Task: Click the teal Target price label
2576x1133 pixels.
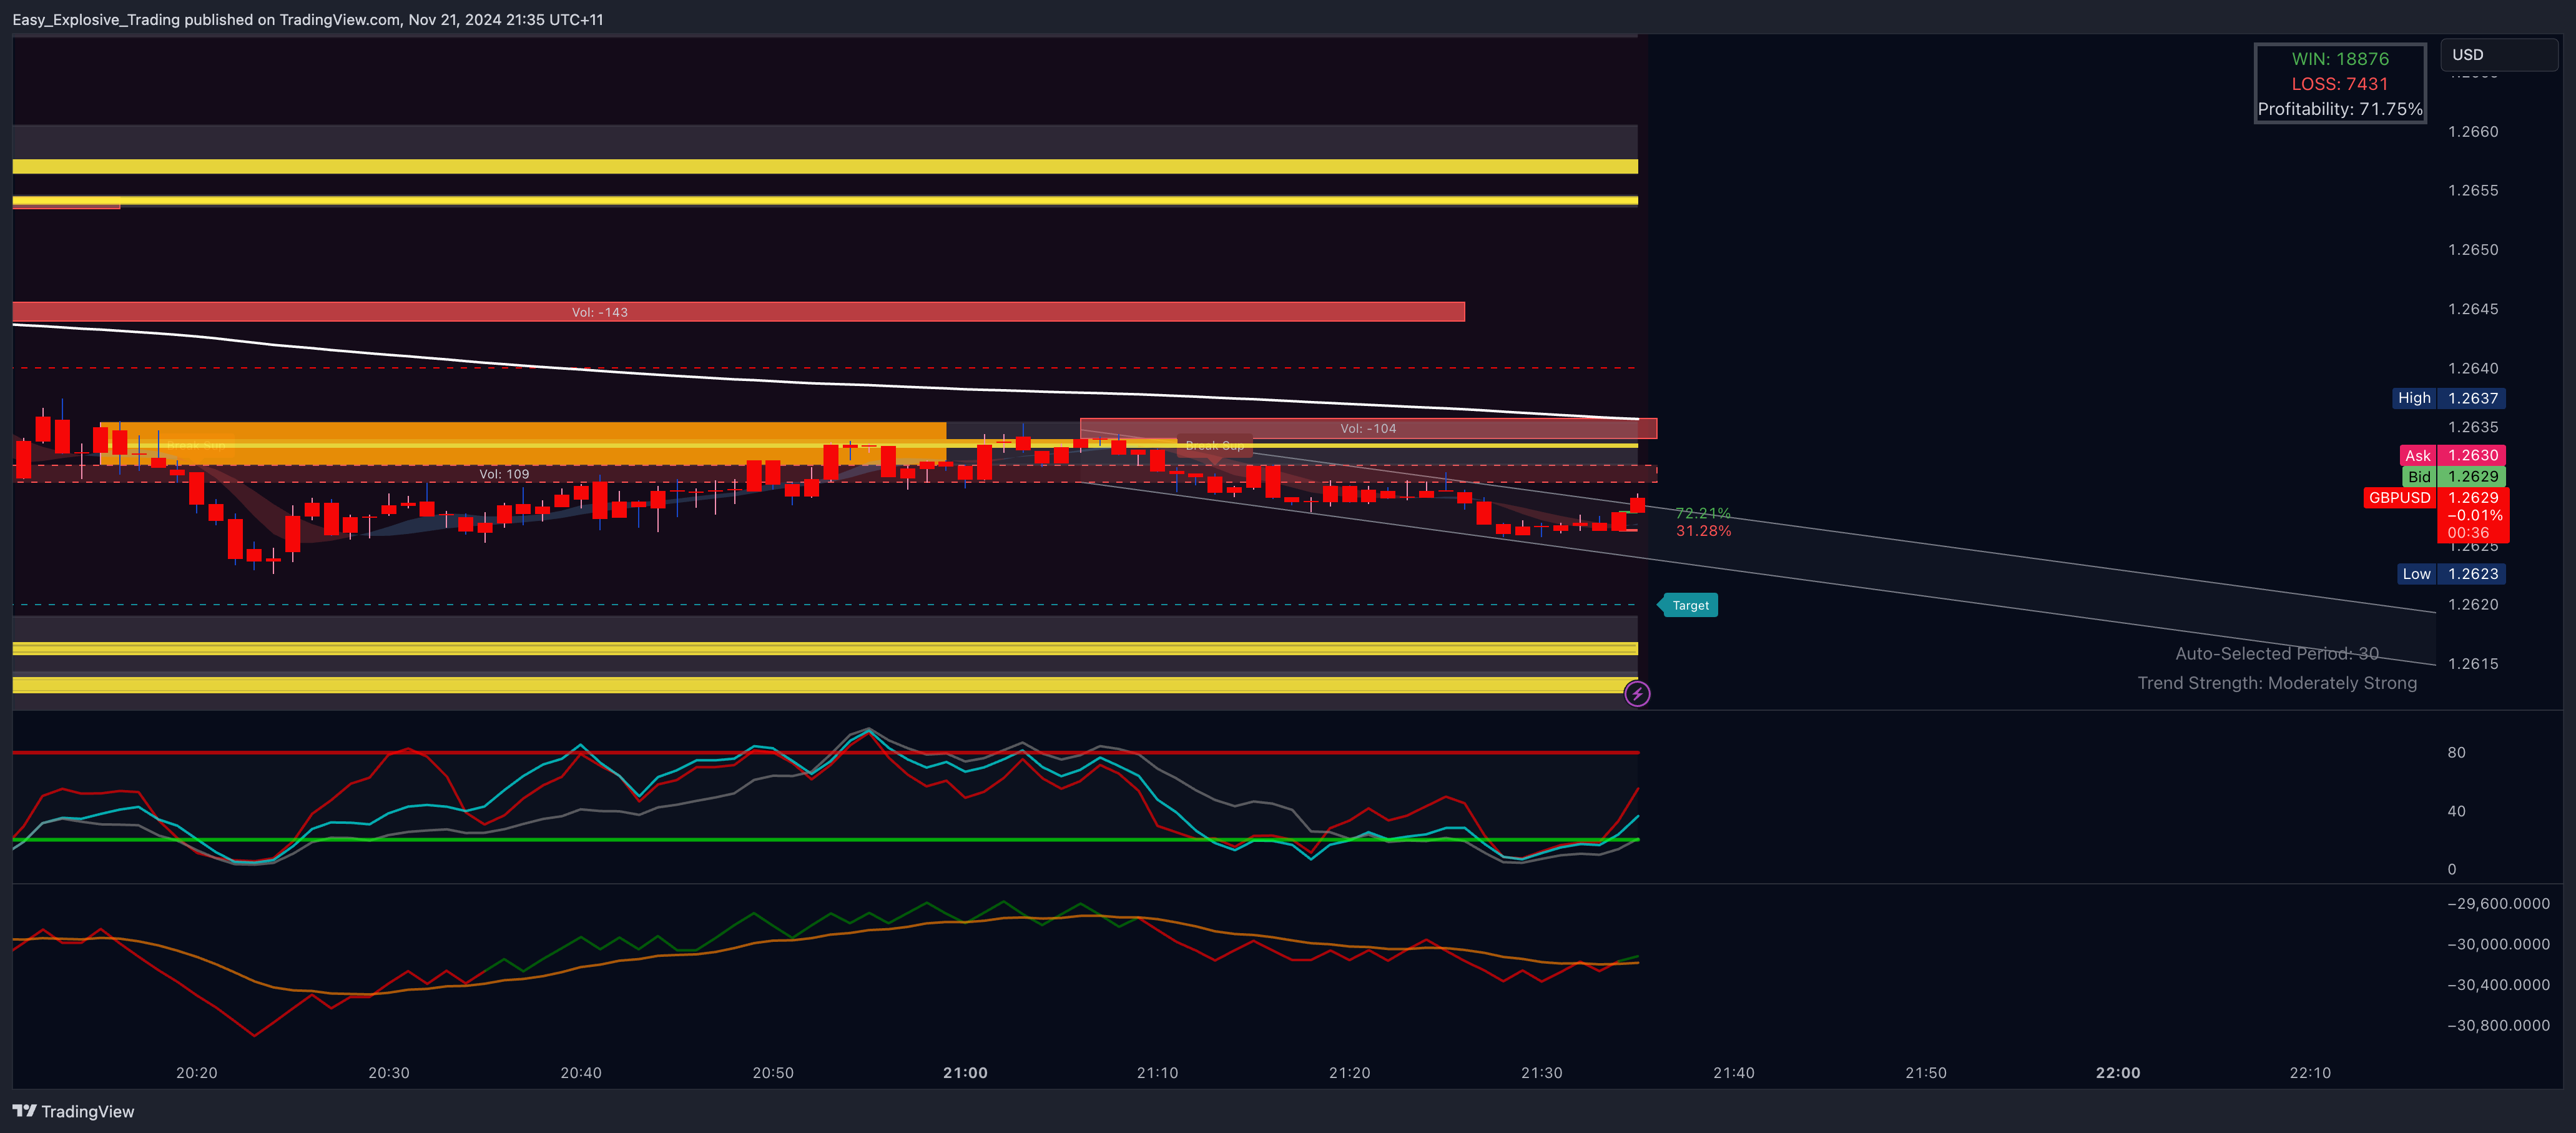Action: [x=1689, y=605]
